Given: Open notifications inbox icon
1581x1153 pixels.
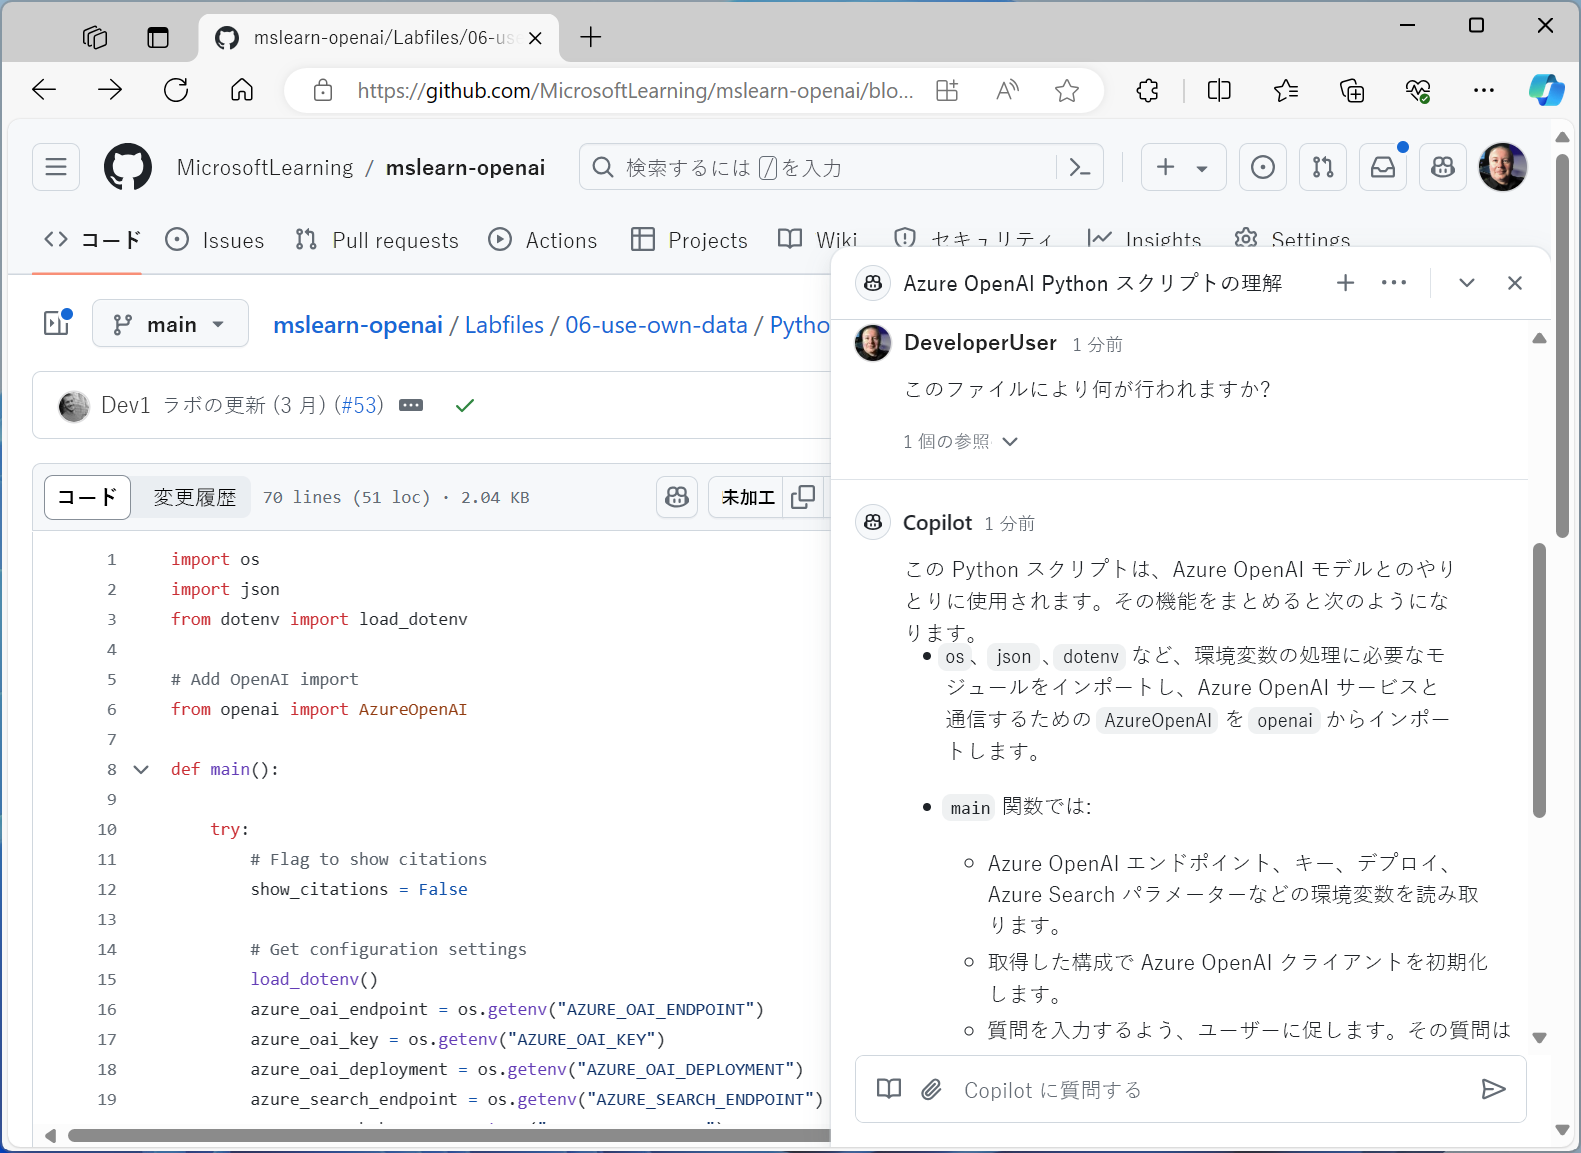Looking at the screenshot, I should pyautogui.click(x=1383, y=167).
